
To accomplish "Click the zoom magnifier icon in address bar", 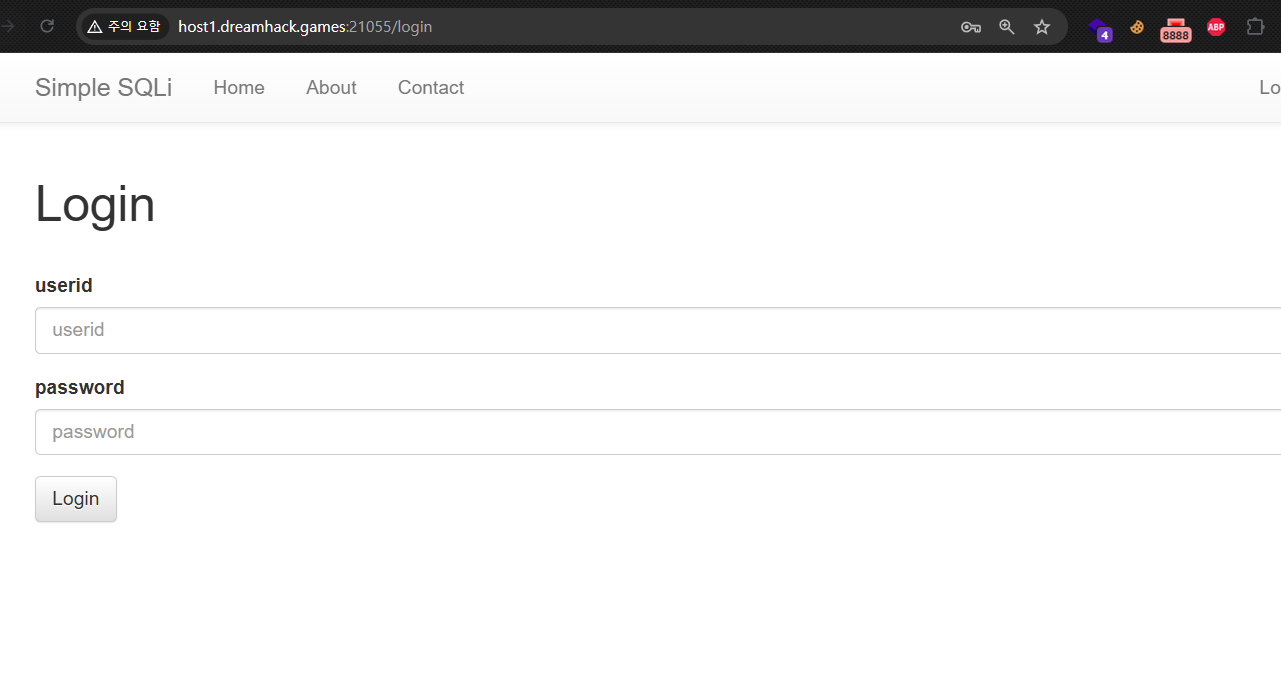I will (1007, 27).
